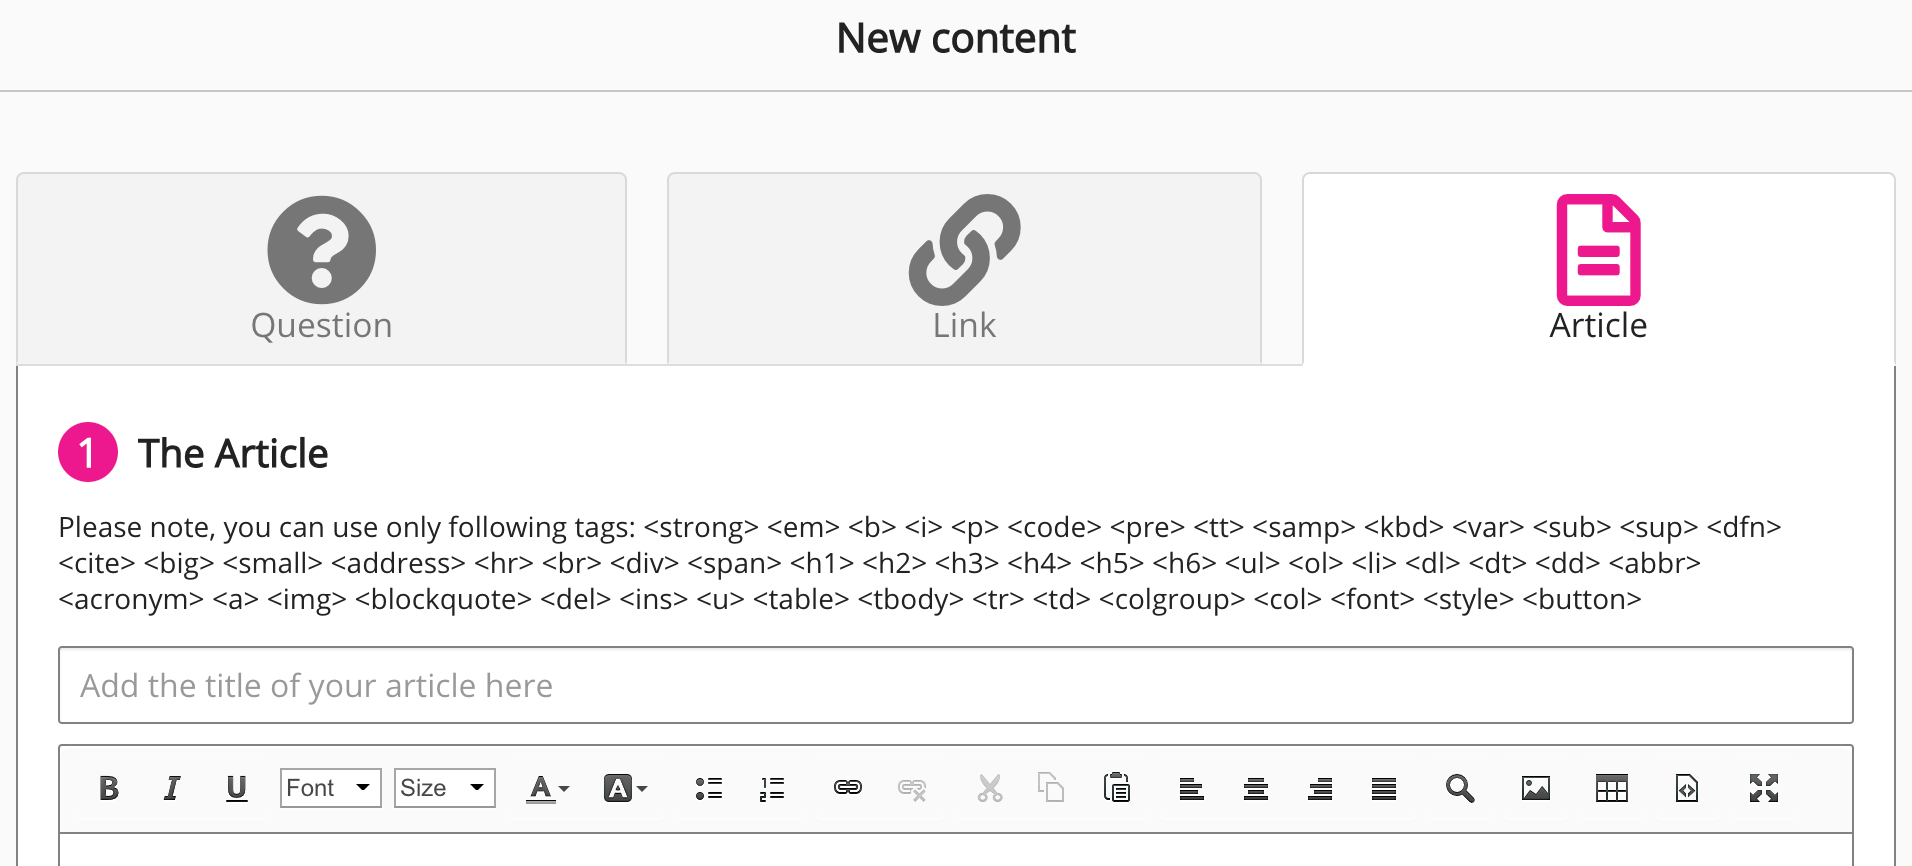Open the background color dropdown
Screen dimensions: 1912x866
tap(624, 788)
